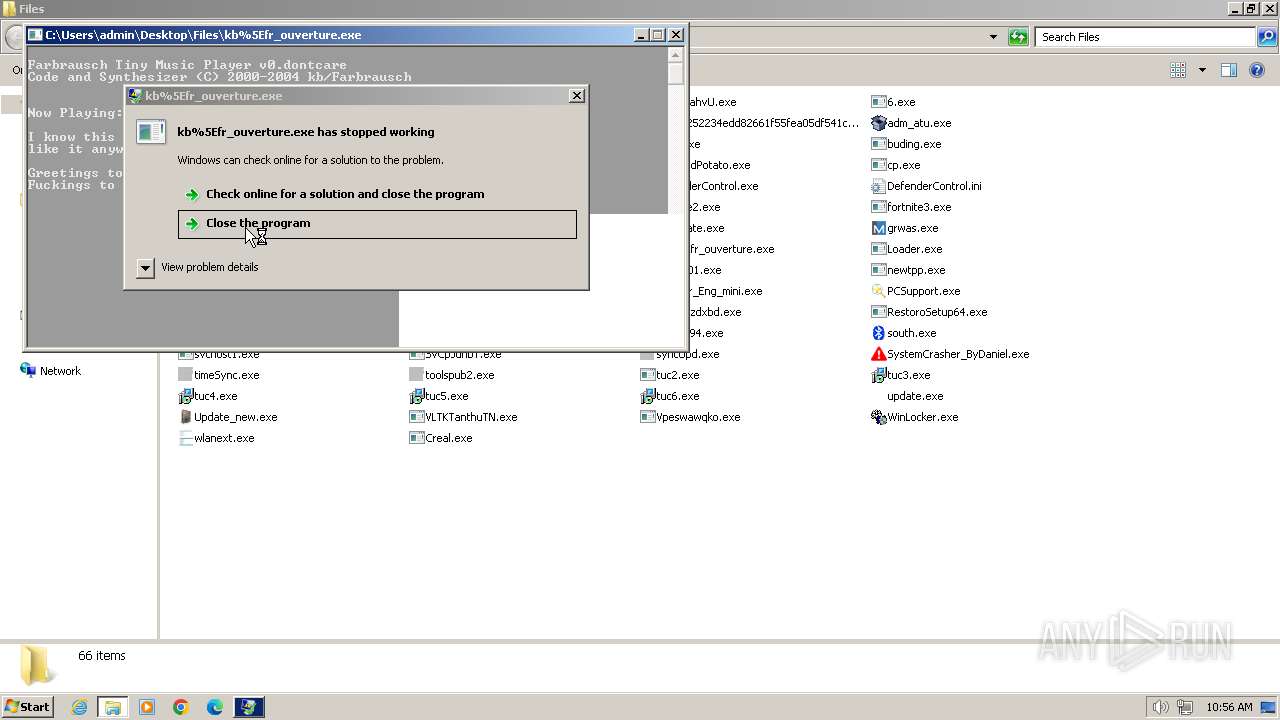Launch Internet Explorer from taskbar
Image resolution: width=1280 pixels, height=720 pixels.
79,707
